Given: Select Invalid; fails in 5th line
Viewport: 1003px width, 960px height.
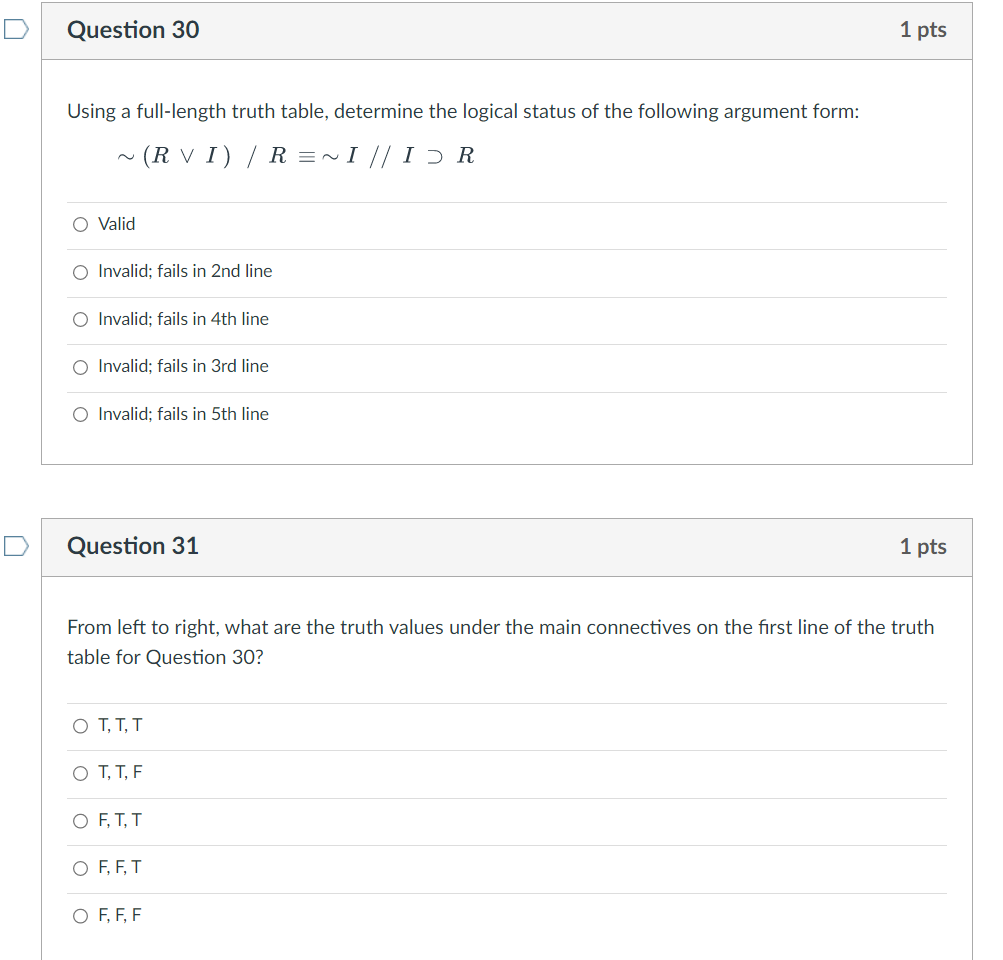Looking at the screenshot, I should [80, 414].
